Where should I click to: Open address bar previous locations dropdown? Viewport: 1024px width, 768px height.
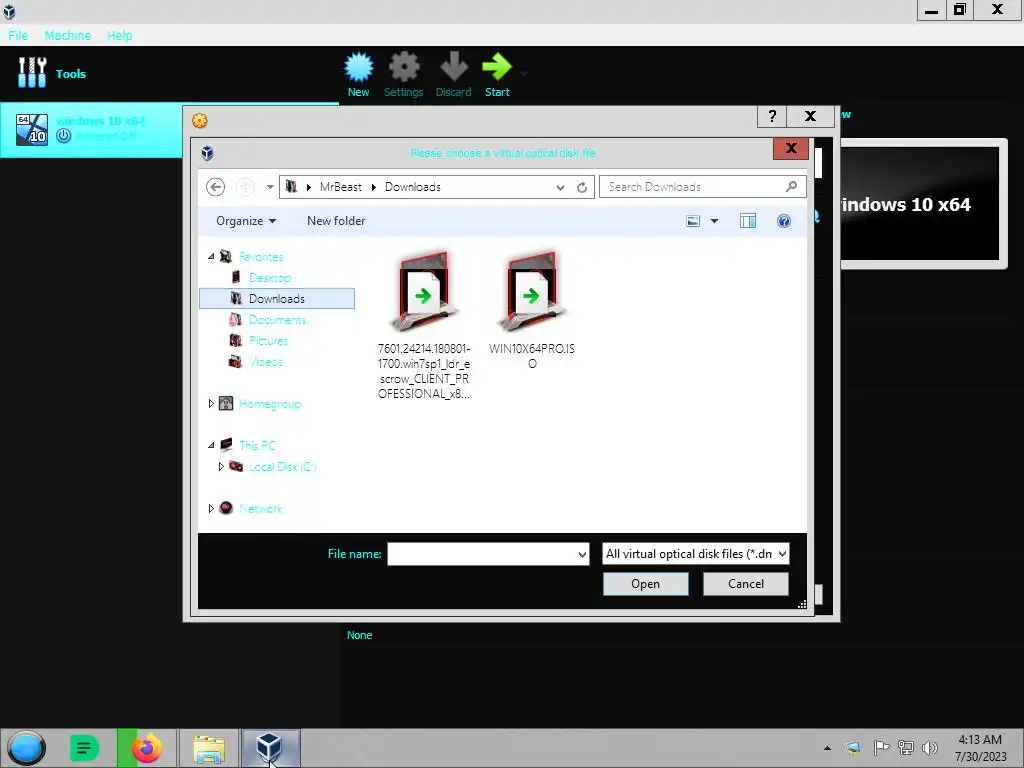[x=560, y=187]
